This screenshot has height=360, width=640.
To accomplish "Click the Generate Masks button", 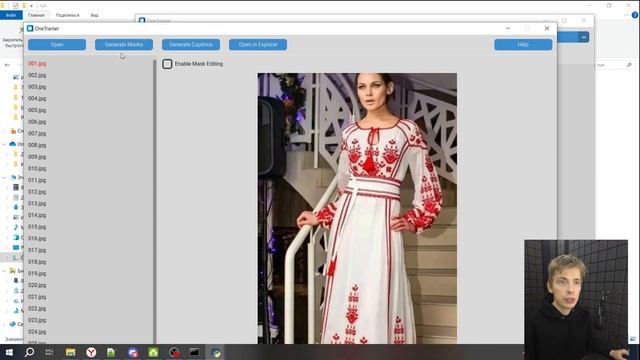I will pyautogui.click(x=124, y=44).
